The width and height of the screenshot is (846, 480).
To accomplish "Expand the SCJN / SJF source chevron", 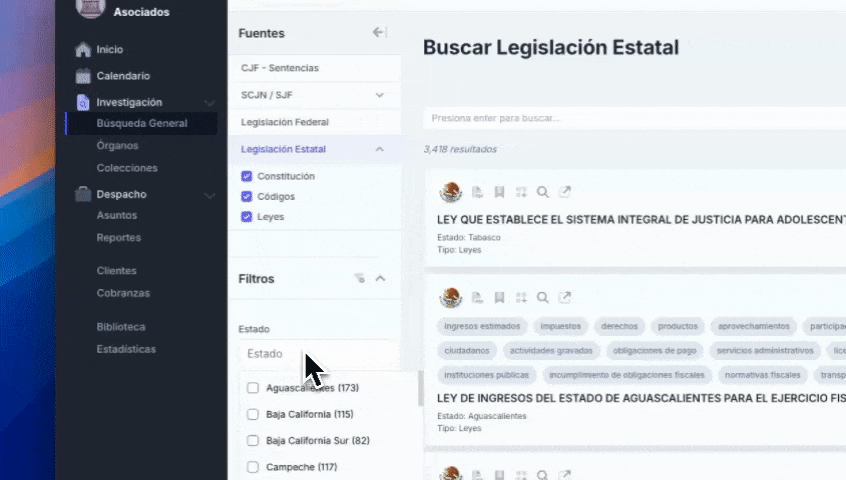I will point(379,95).
